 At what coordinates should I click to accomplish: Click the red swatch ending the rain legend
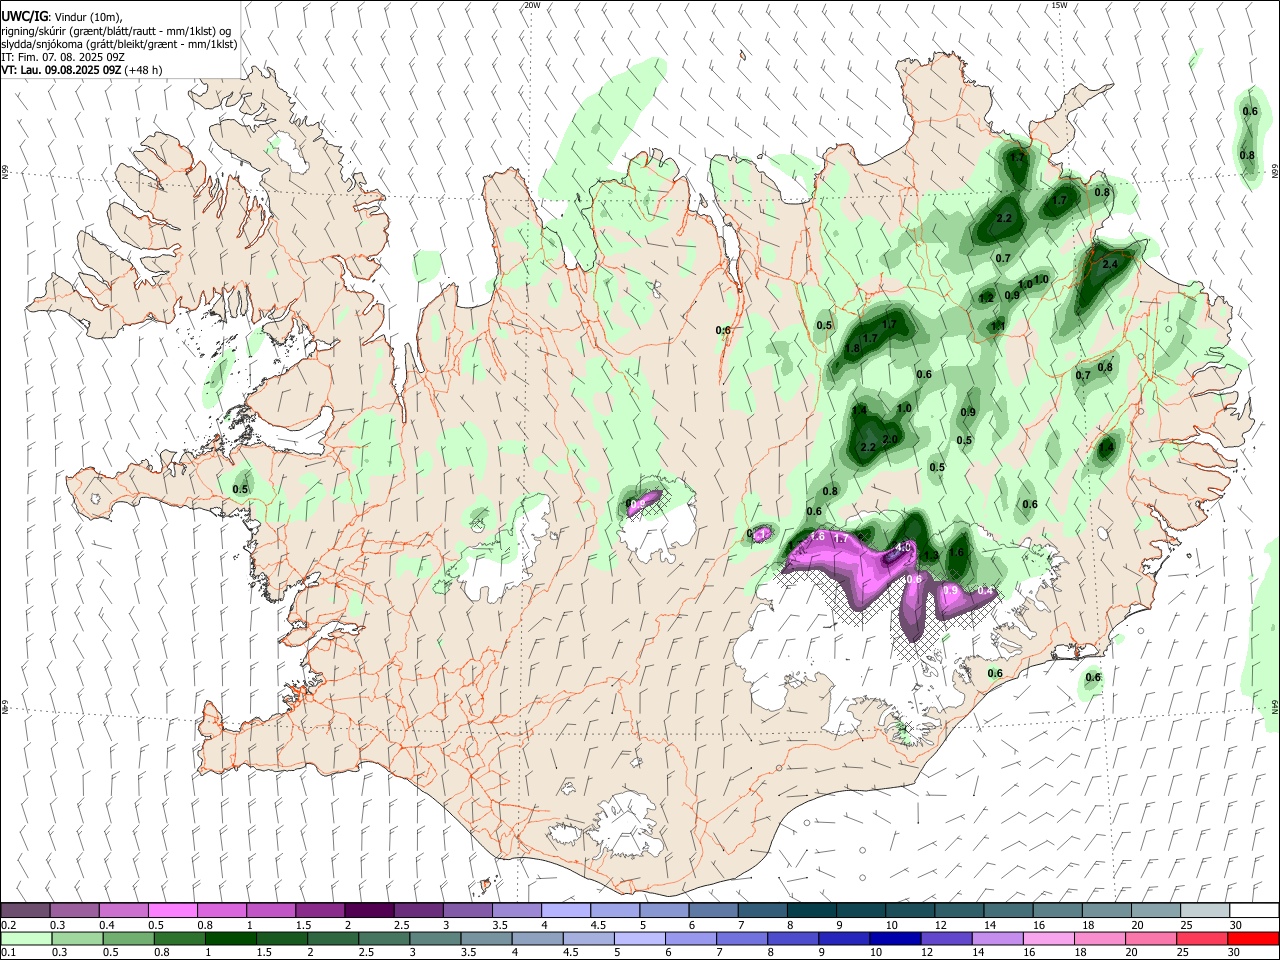tap(1254, 938)
